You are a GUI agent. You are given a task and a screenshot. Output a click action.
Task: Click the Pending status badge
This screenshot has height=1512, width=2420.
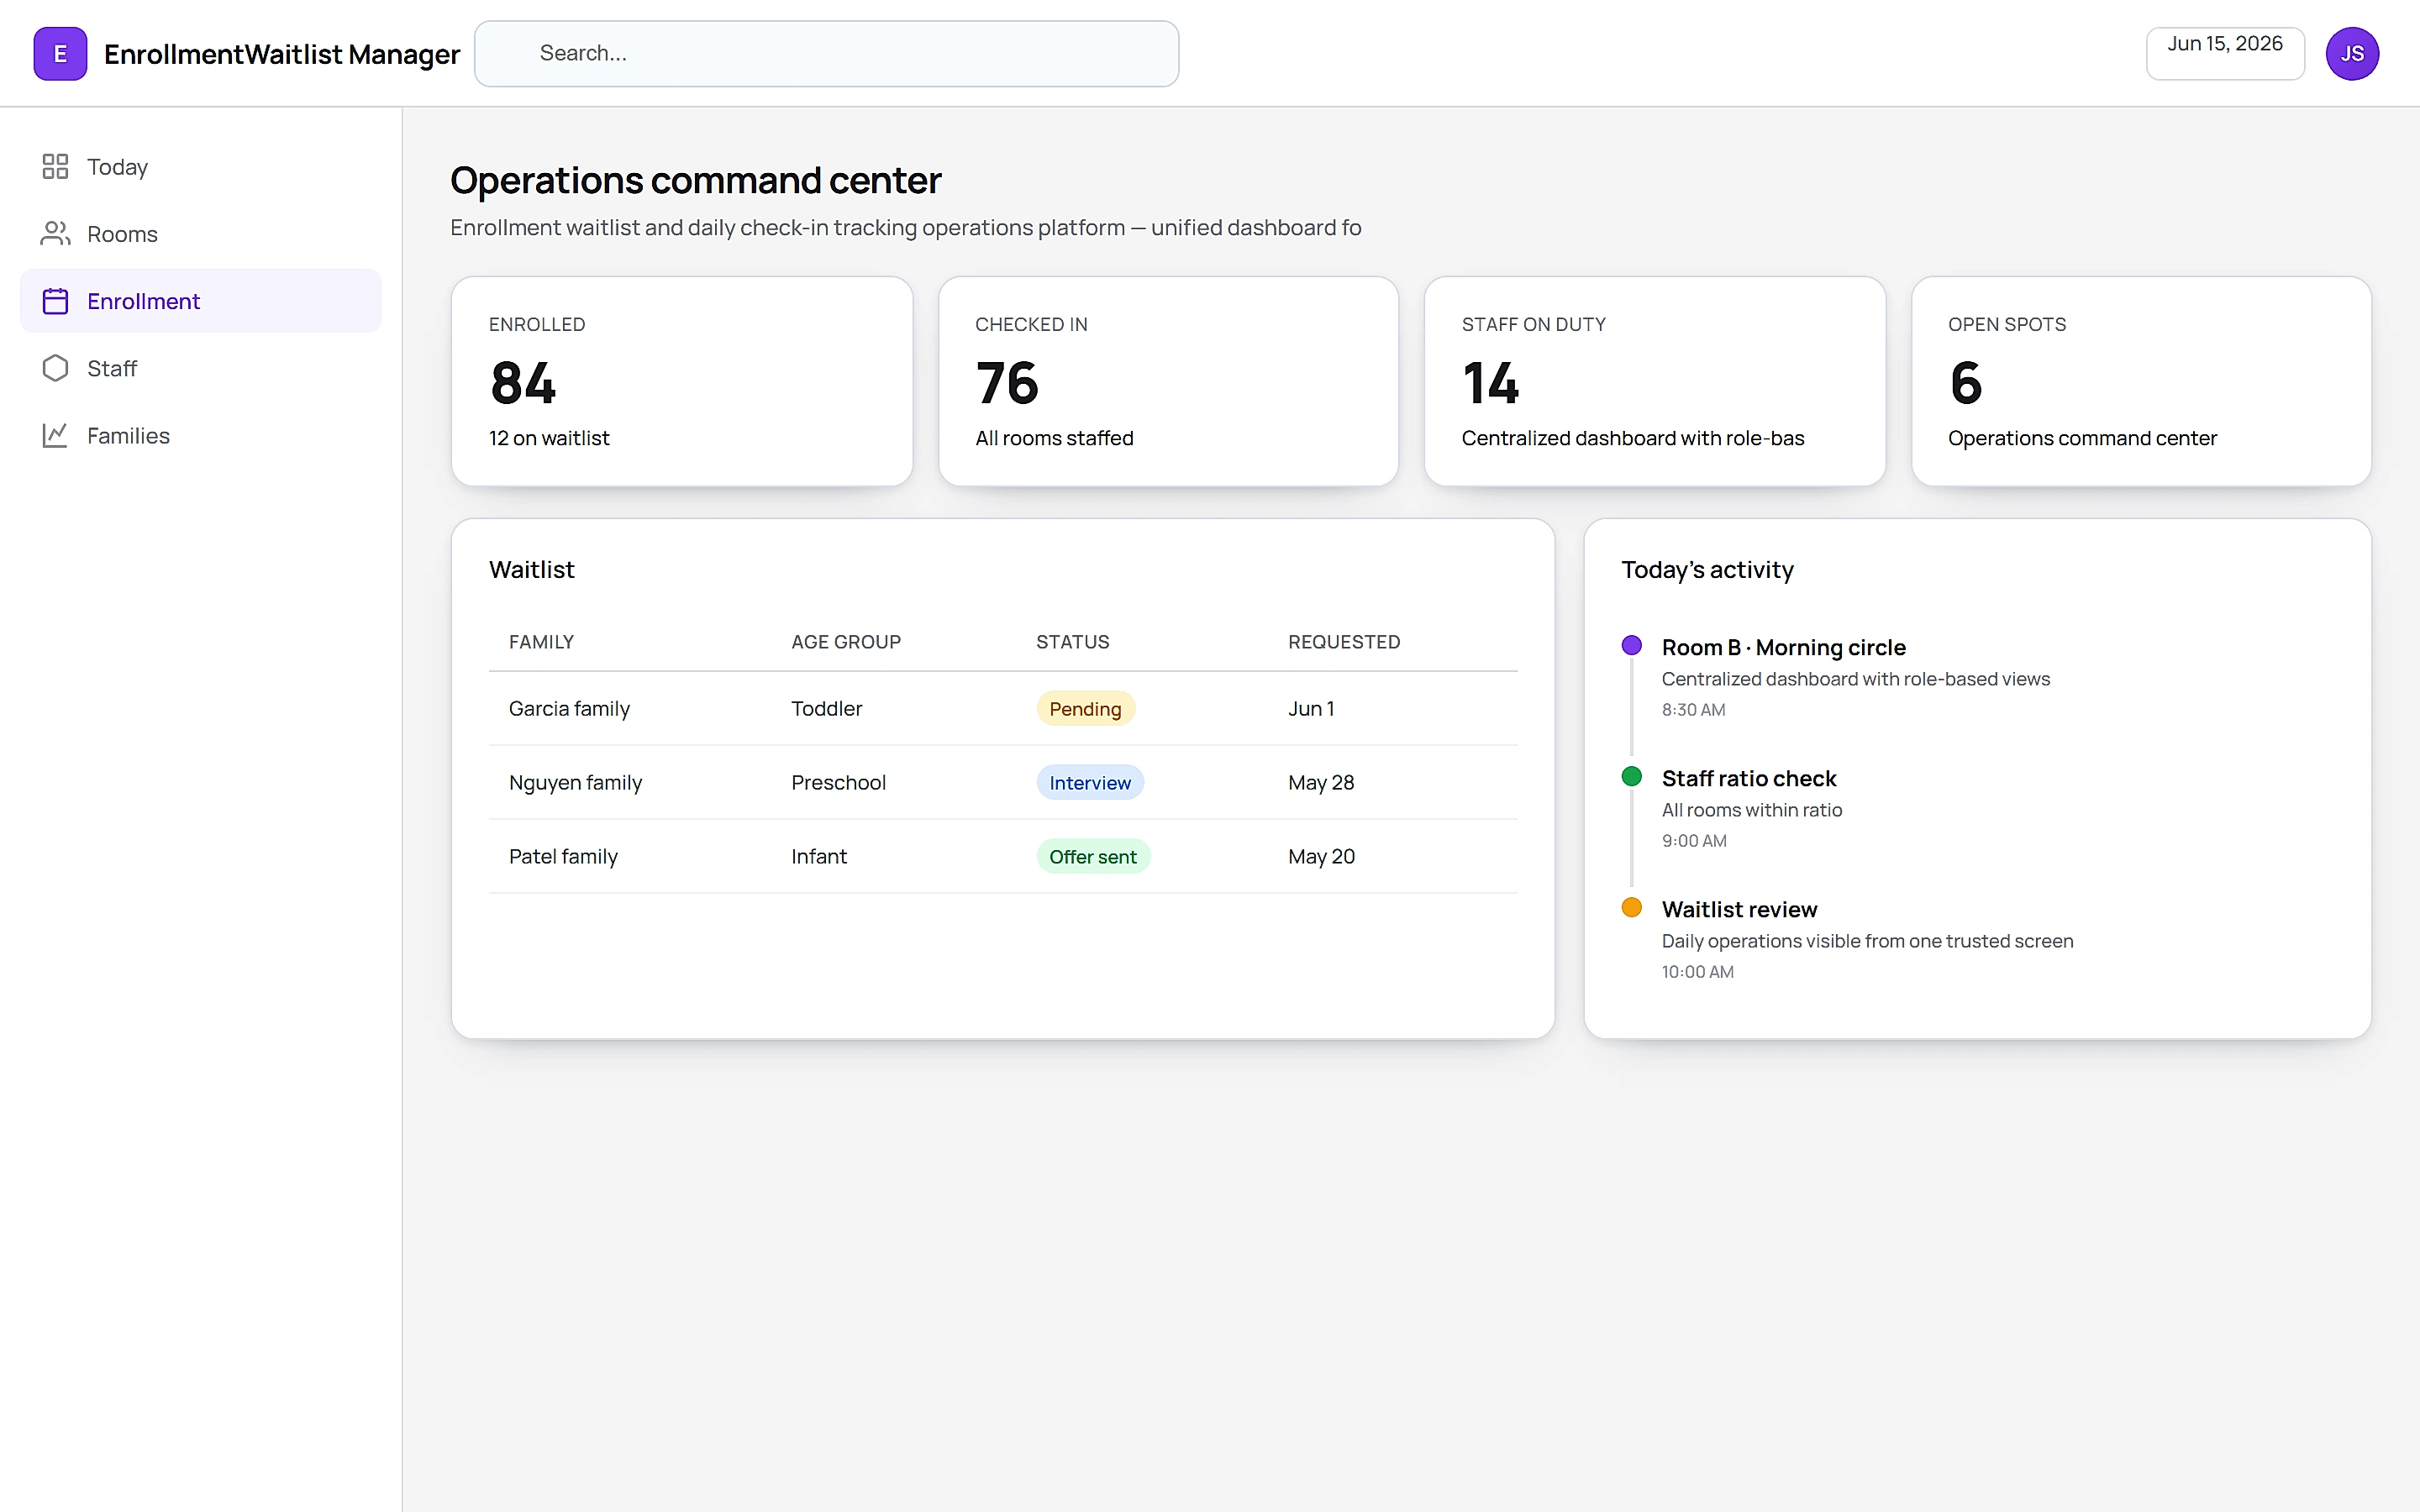1085,708
